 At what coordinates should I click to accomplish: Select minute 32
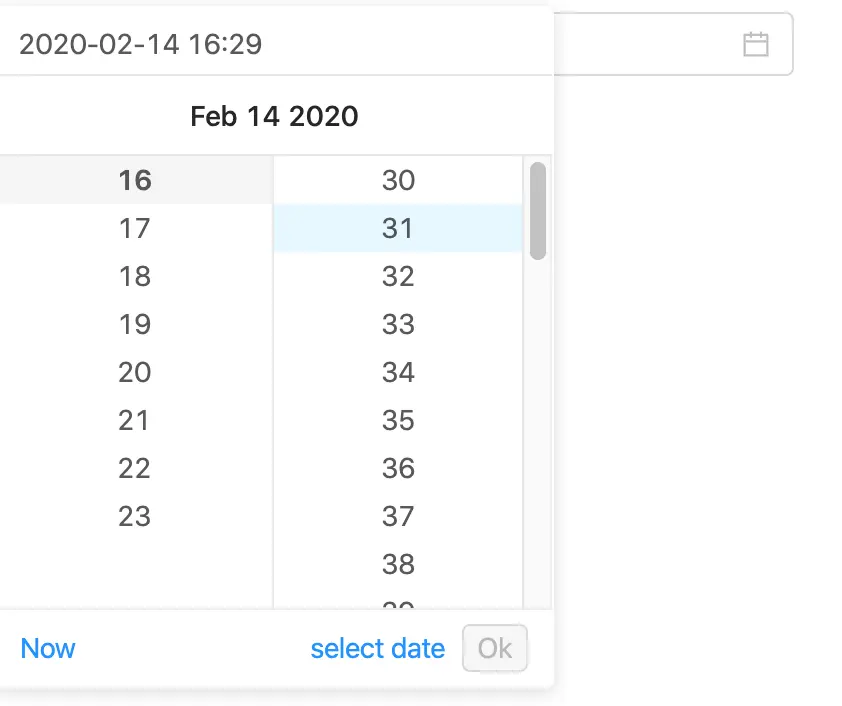398,276
